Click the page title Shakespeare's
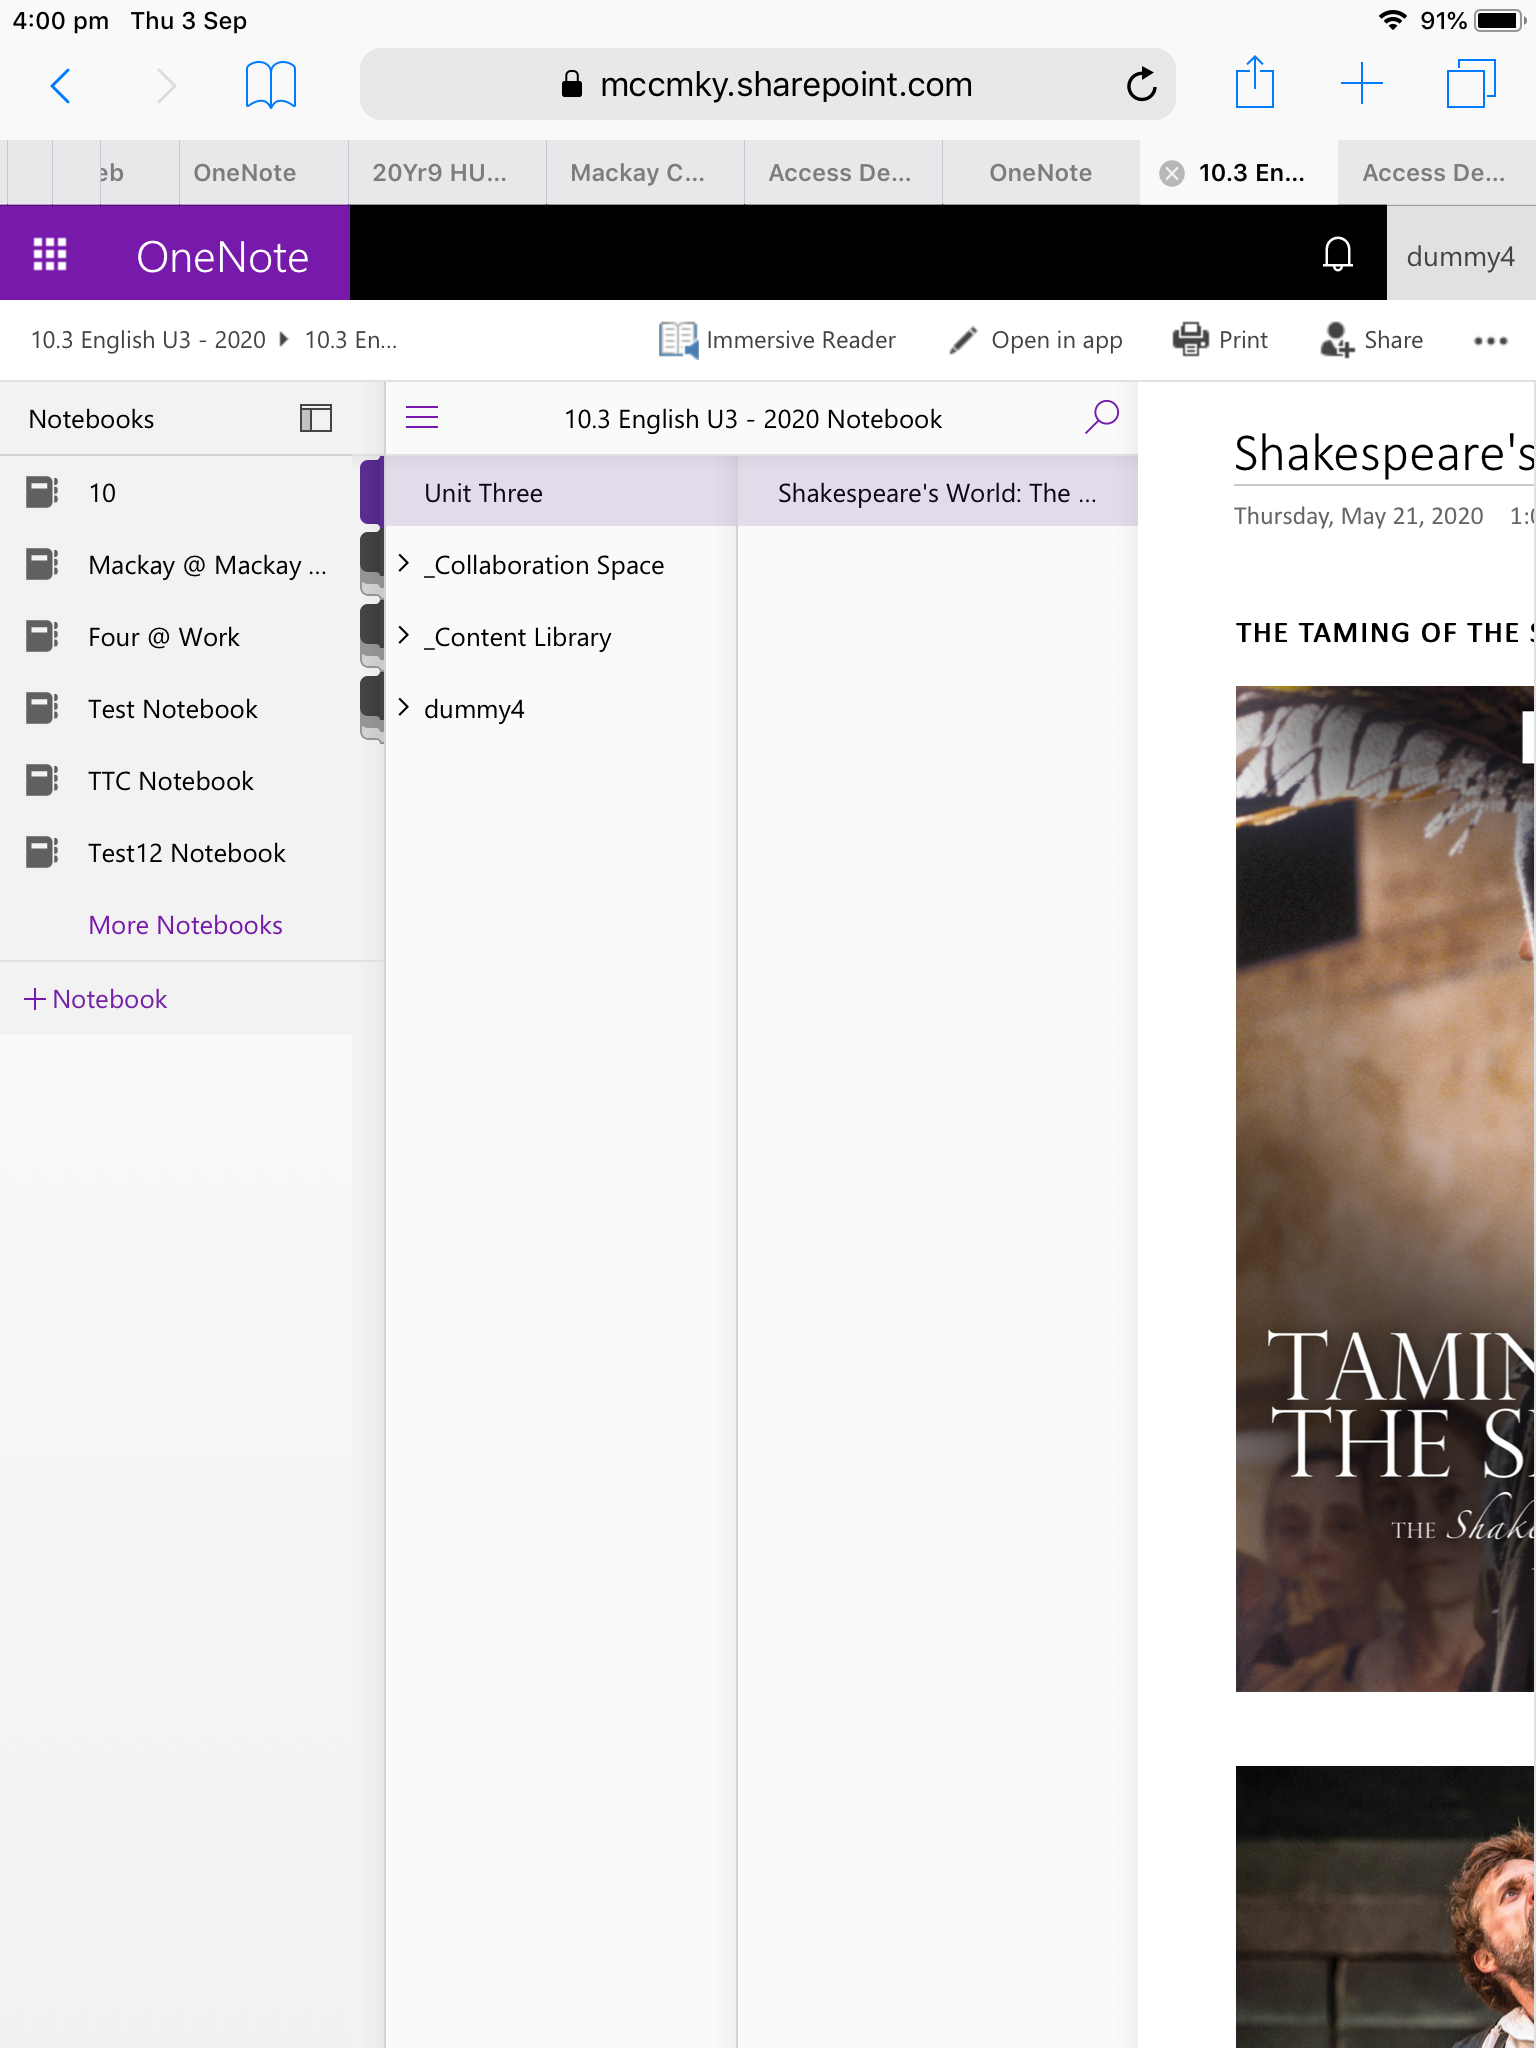This screenshot has height=2048, width=1536. [x=1384, y=453]
